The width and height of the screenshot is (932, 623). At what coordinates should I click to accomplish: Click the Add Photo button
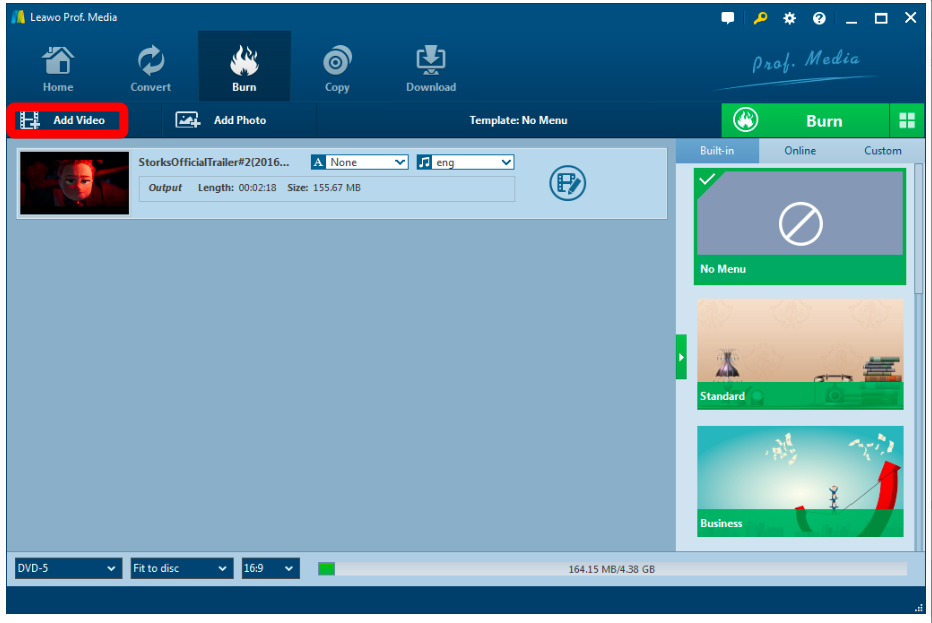tap(221, 120)
